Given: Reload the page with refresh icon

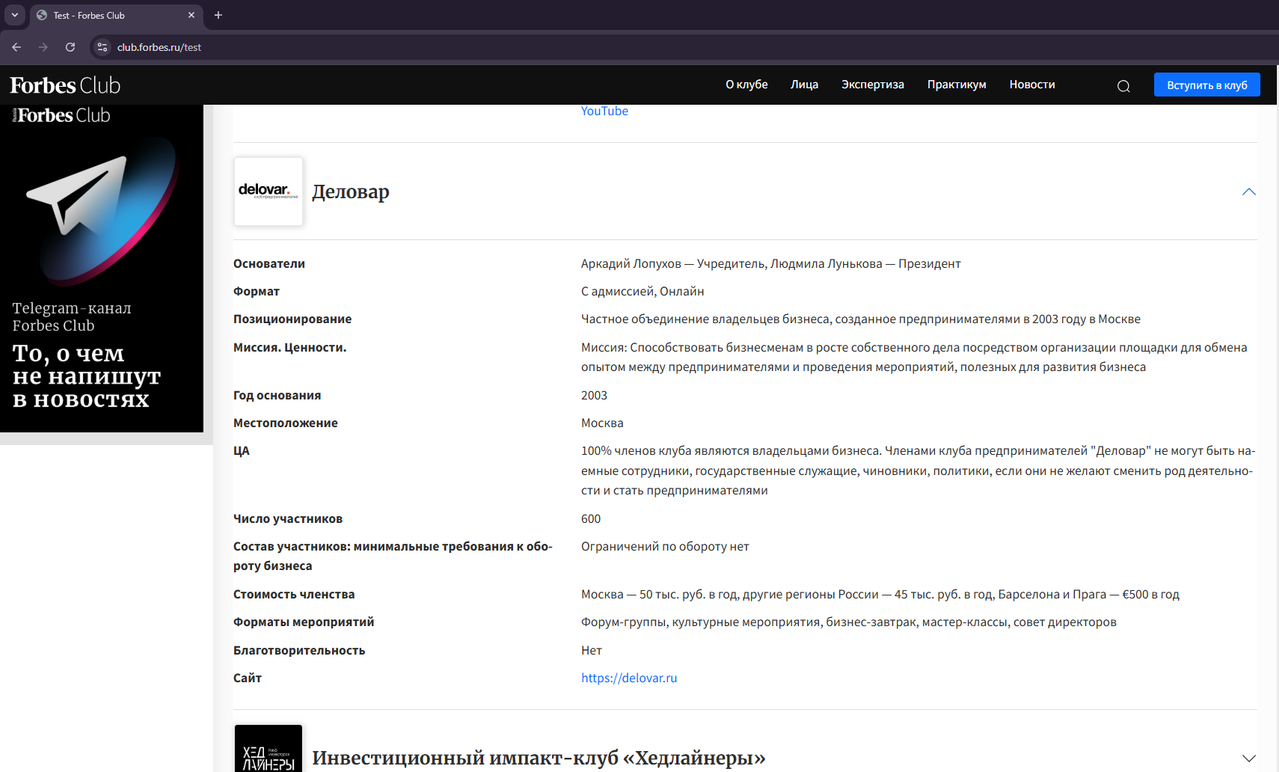Looking at the screenshot, I should pyautogui.click(x=70, y=47).
